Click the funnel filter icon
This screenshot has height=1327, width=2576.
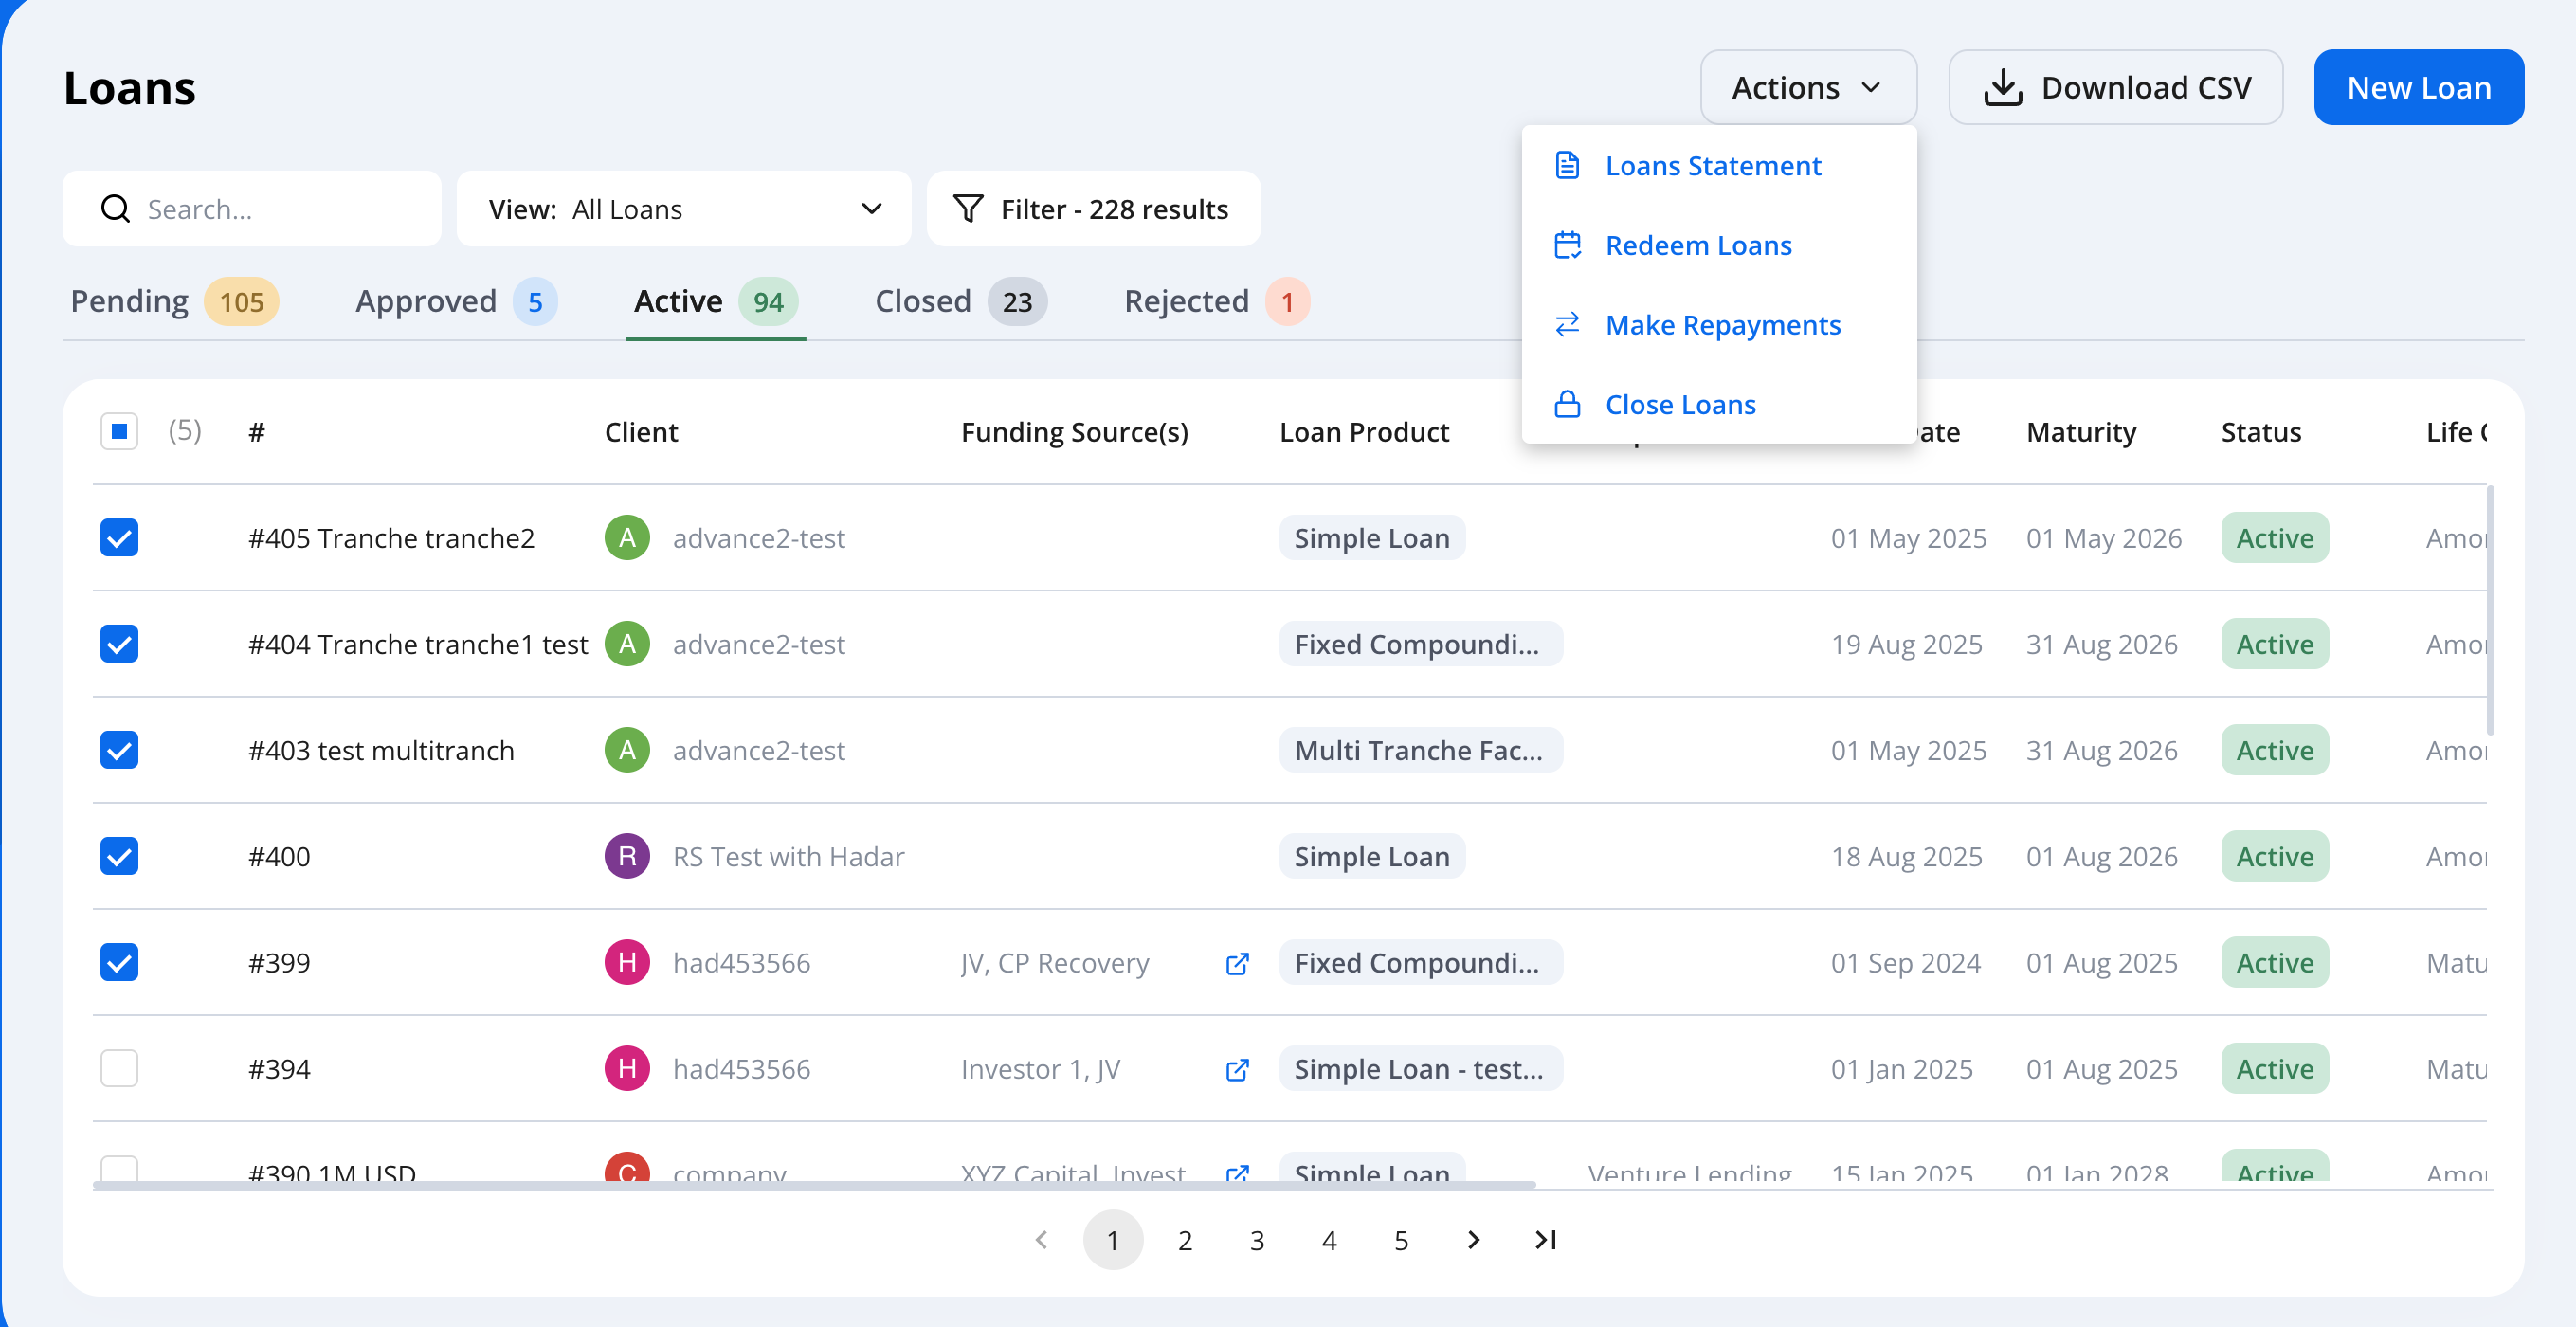(x=968, y=209)
